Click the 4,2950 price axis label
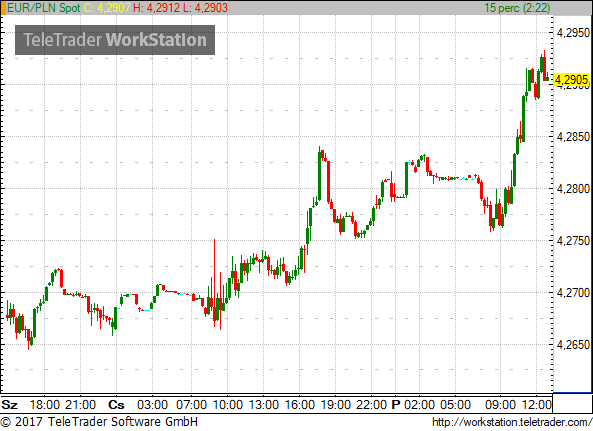This screenshot has width=593, height=431. tap(573, 33)
